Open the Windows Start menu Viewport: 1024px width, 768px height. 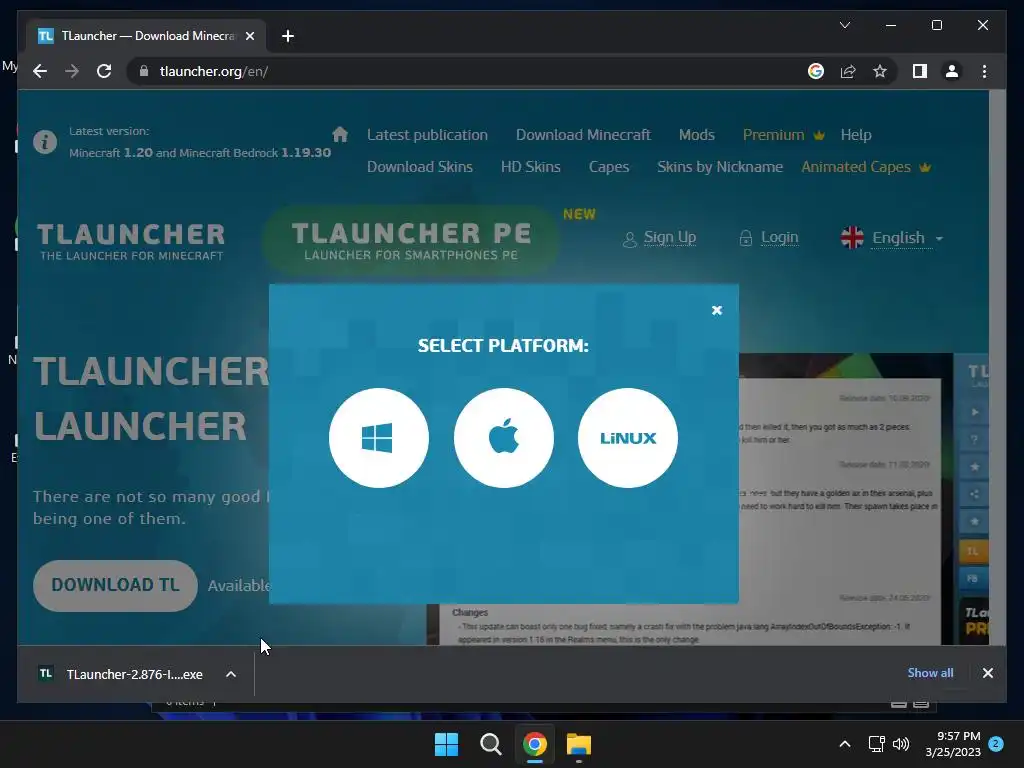point(447,744)
